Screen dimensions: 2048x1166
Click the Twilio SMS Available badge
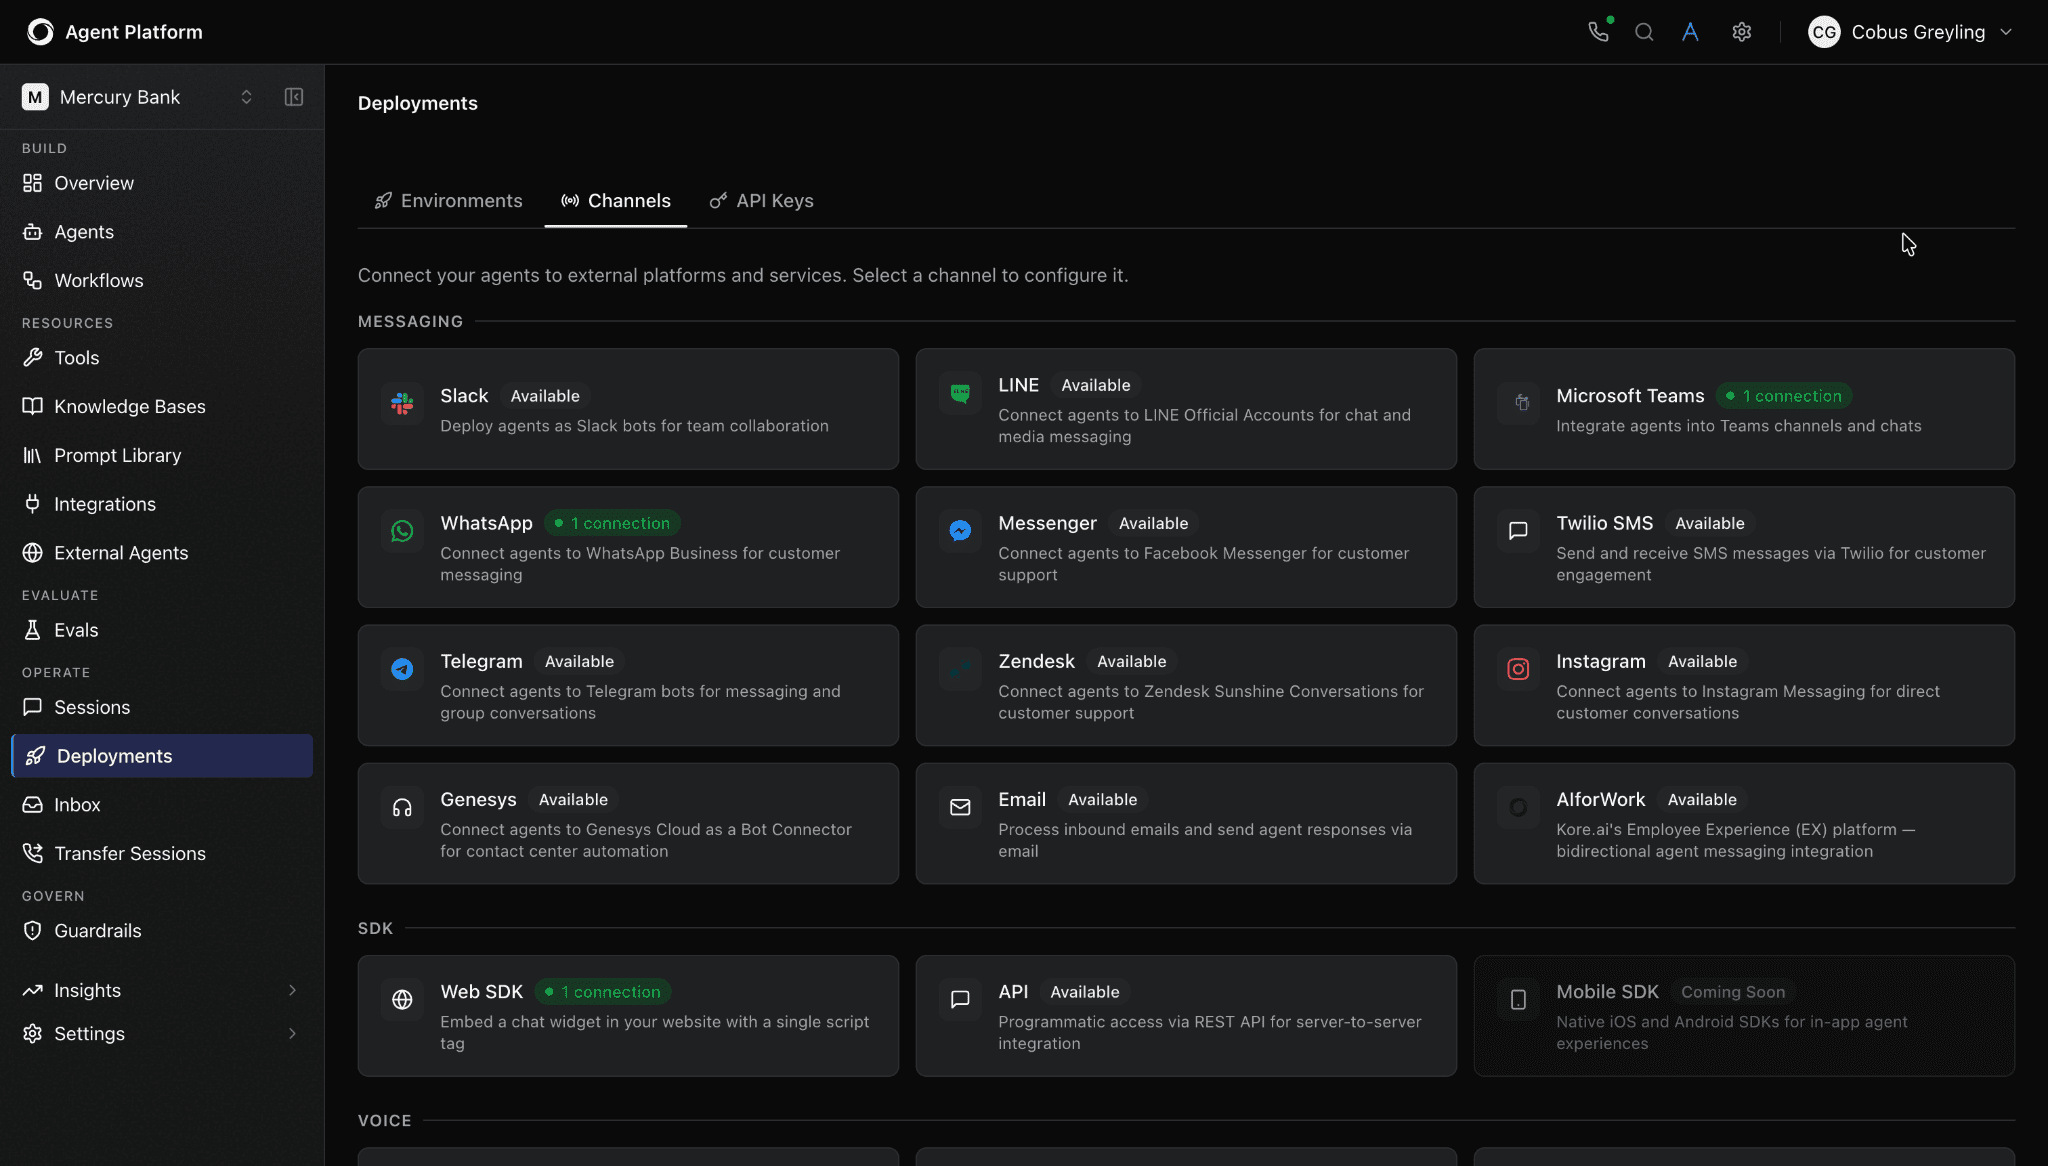(1709, 524)
